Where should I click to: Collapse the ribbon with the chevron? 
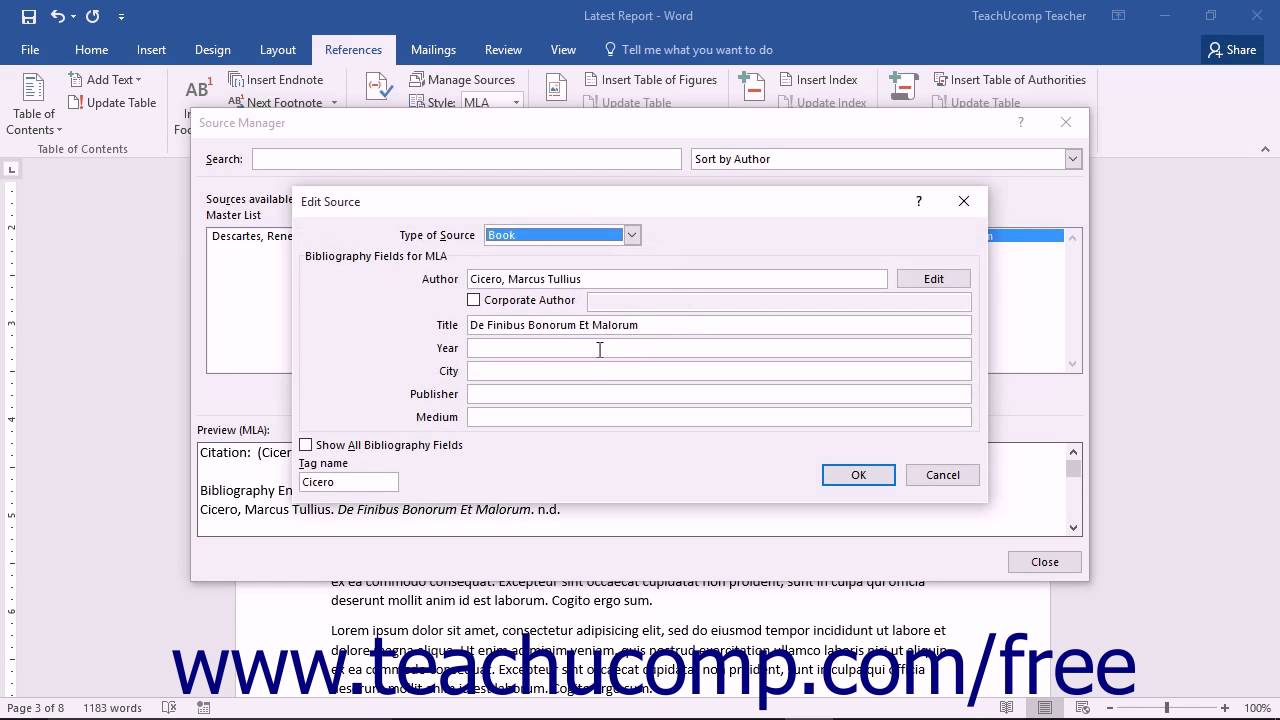1265,149
